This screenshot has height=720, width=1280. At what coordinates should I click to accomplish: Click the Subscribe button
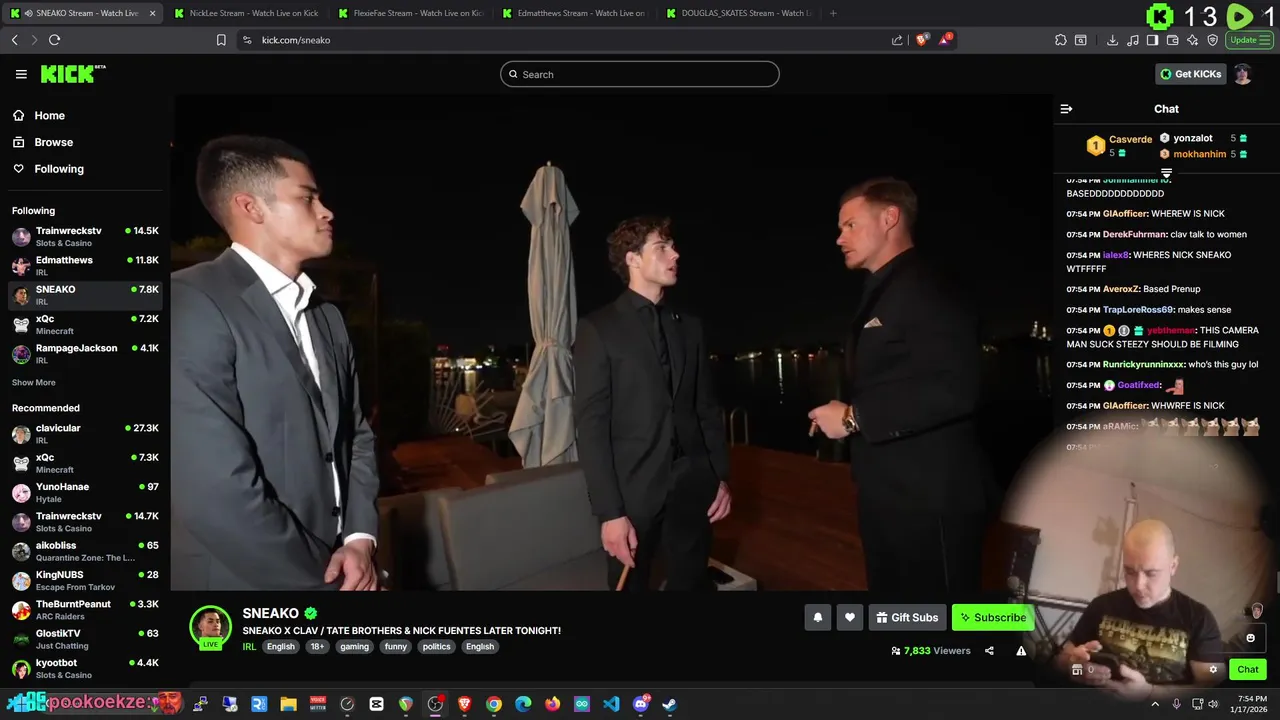993,618
